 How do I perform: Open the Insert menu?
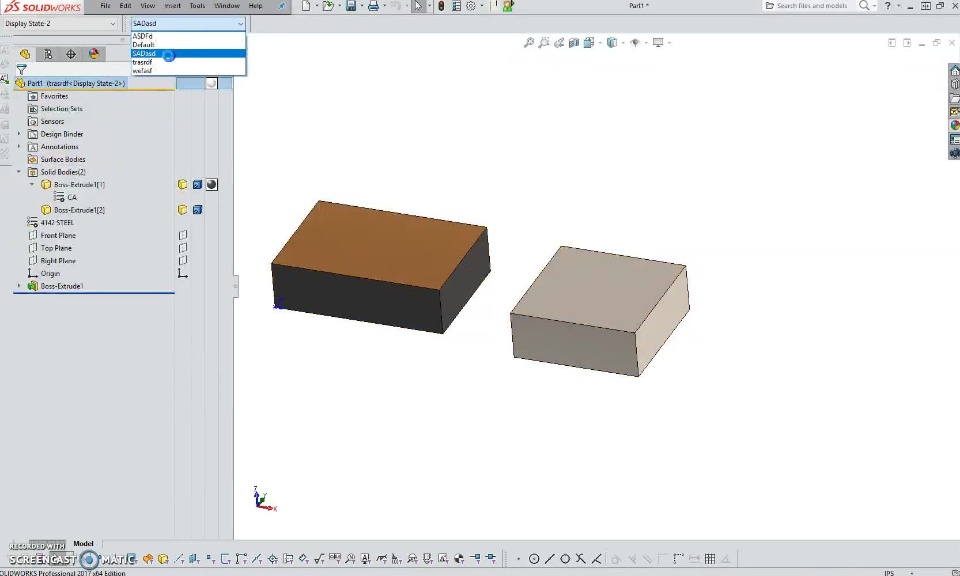click(x=173, y=6)
